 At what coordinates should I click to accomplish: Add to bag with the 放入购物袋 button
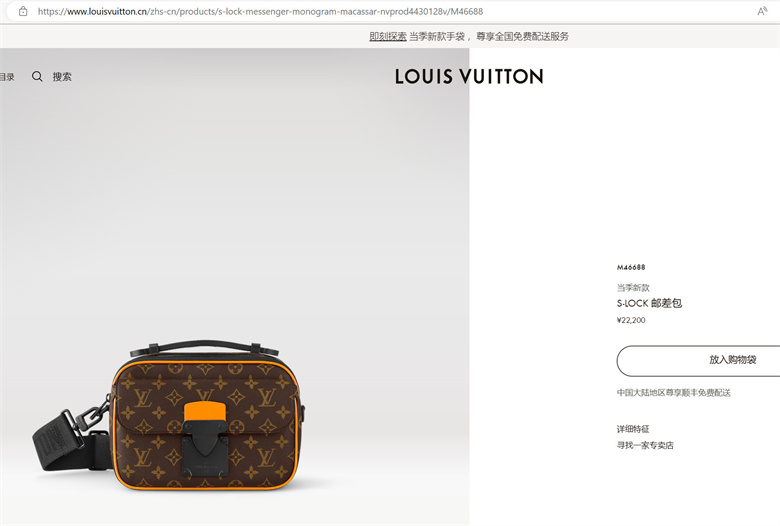[698, 360]
